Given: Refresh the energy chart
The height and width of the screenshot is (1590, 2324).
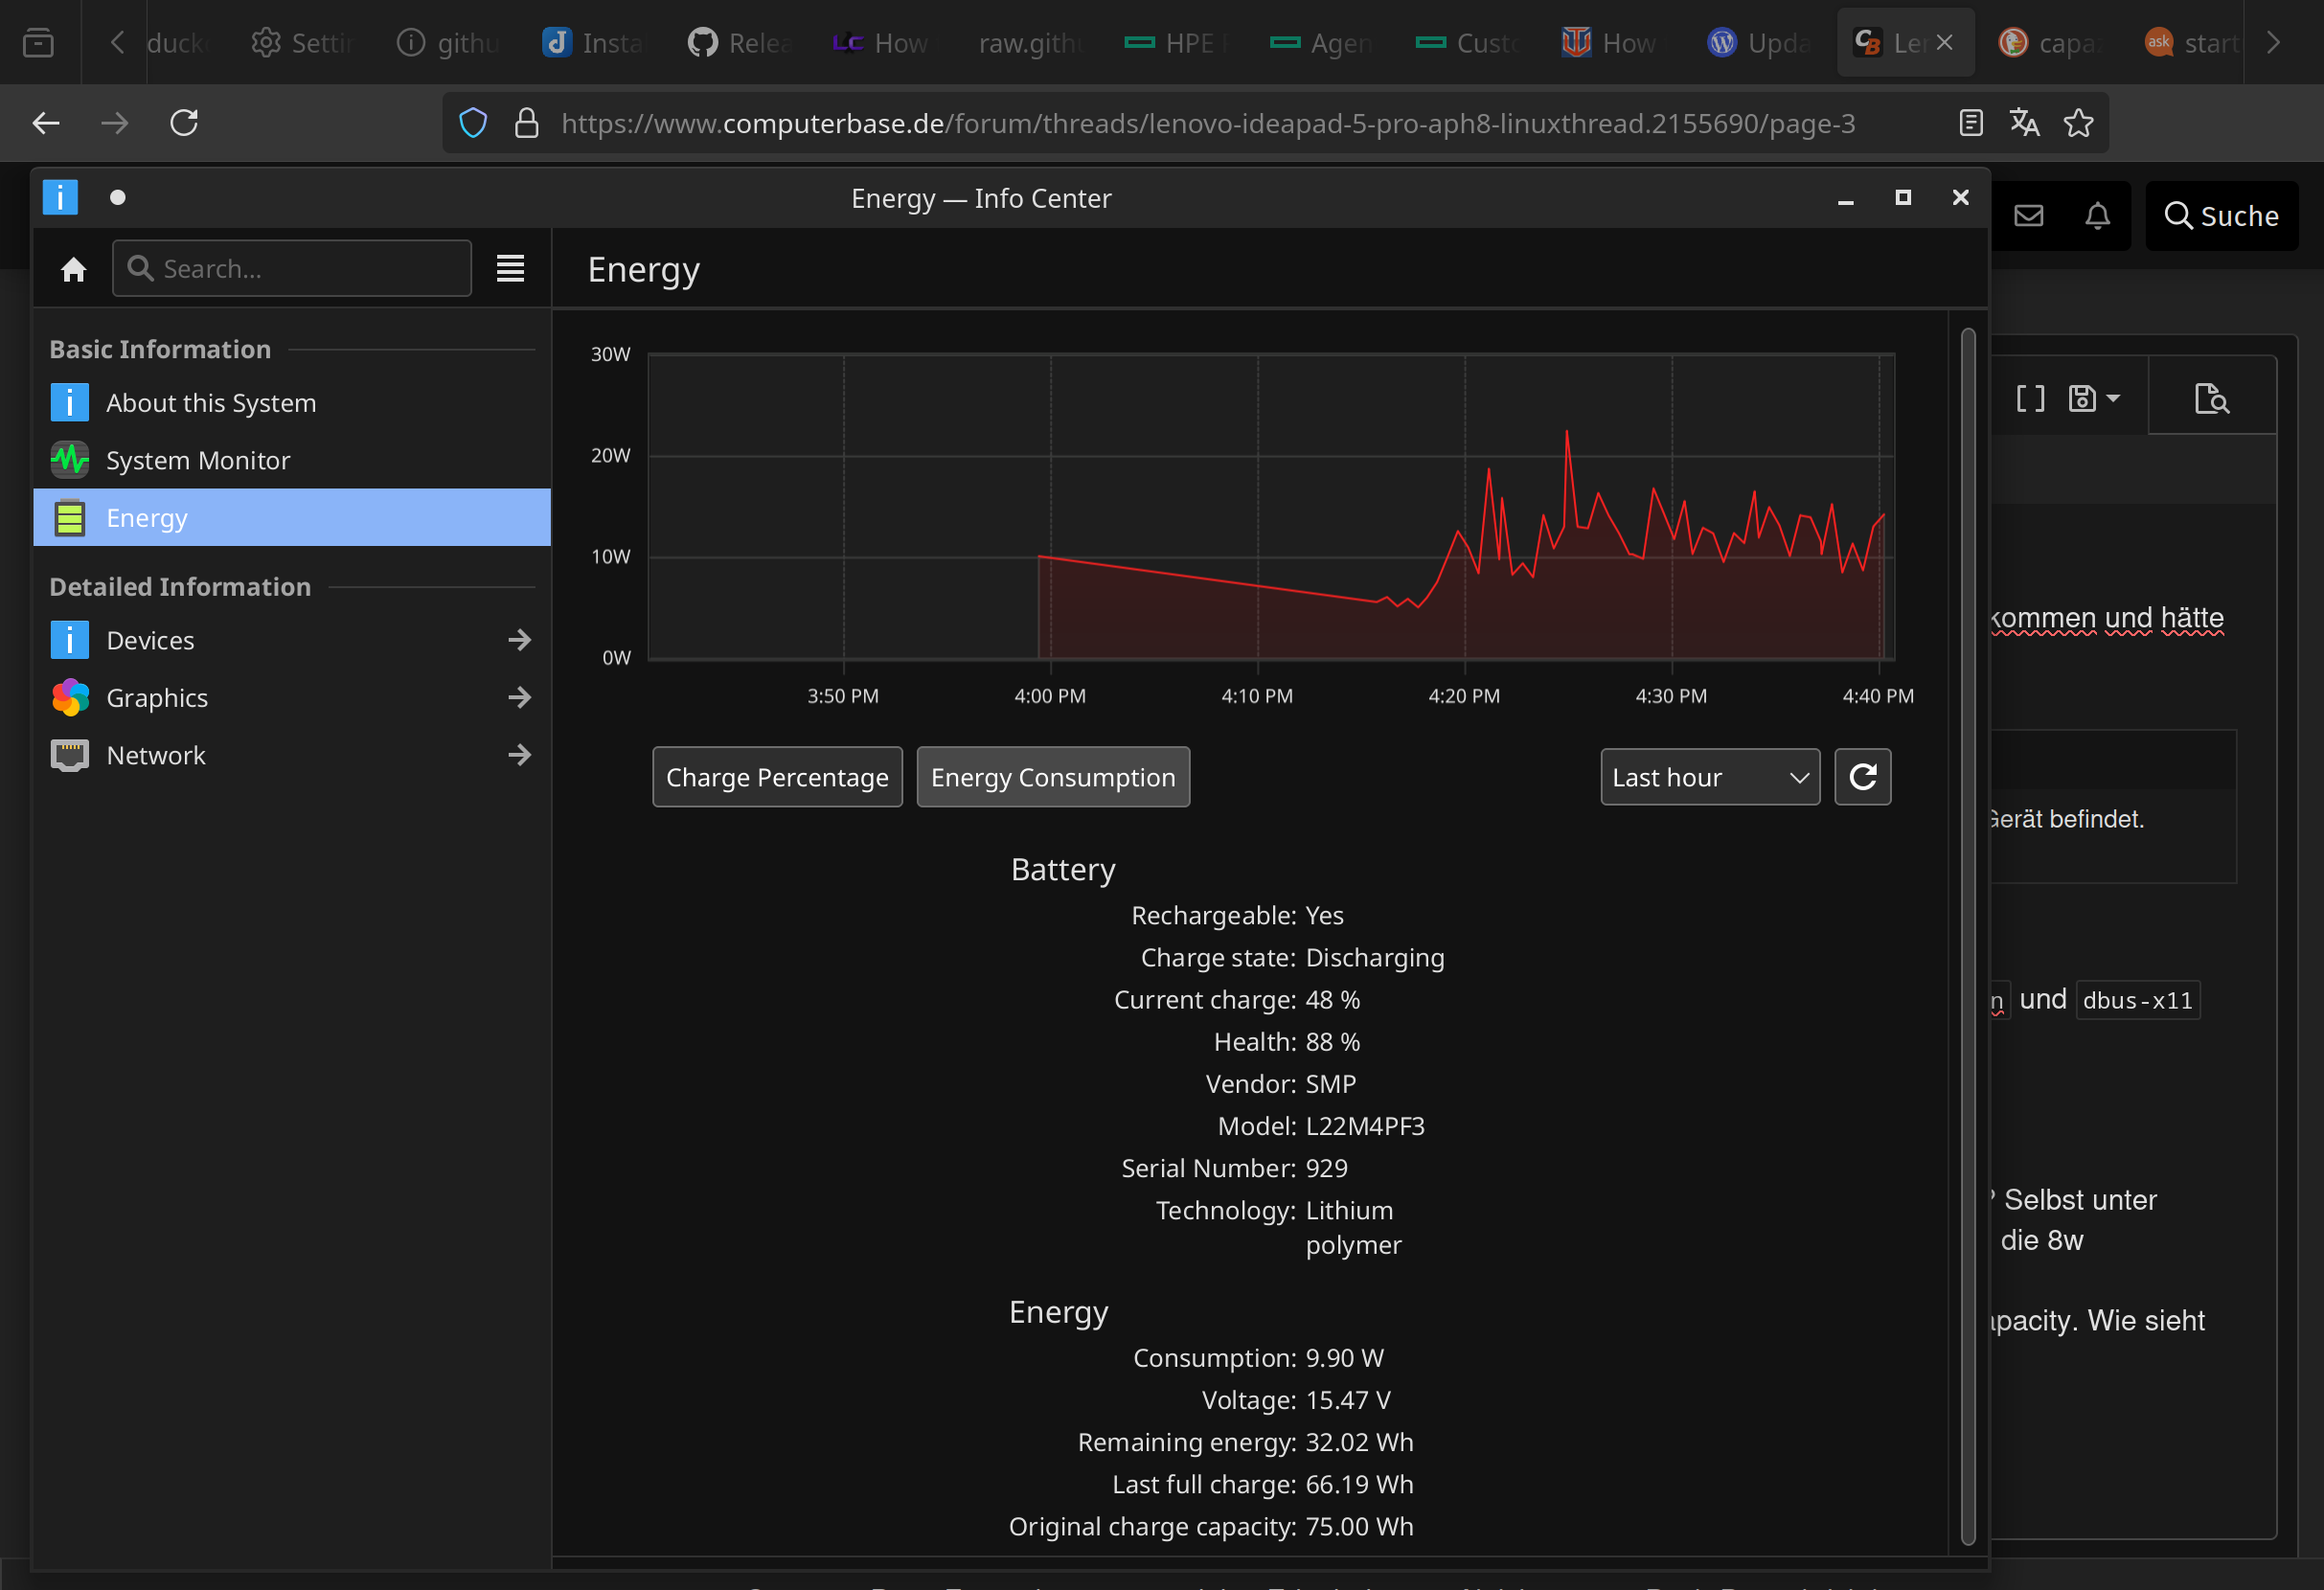Looking at the screenshot, I should coord(1862,777).
